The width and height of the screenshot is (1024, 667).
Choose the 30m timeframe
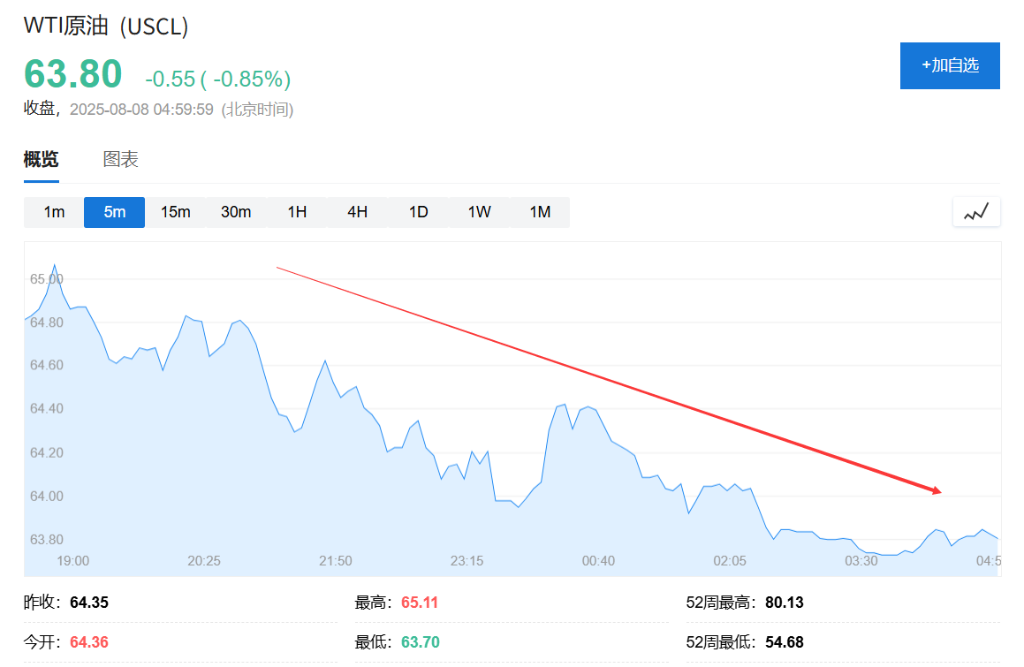click(x=236, y=212)
